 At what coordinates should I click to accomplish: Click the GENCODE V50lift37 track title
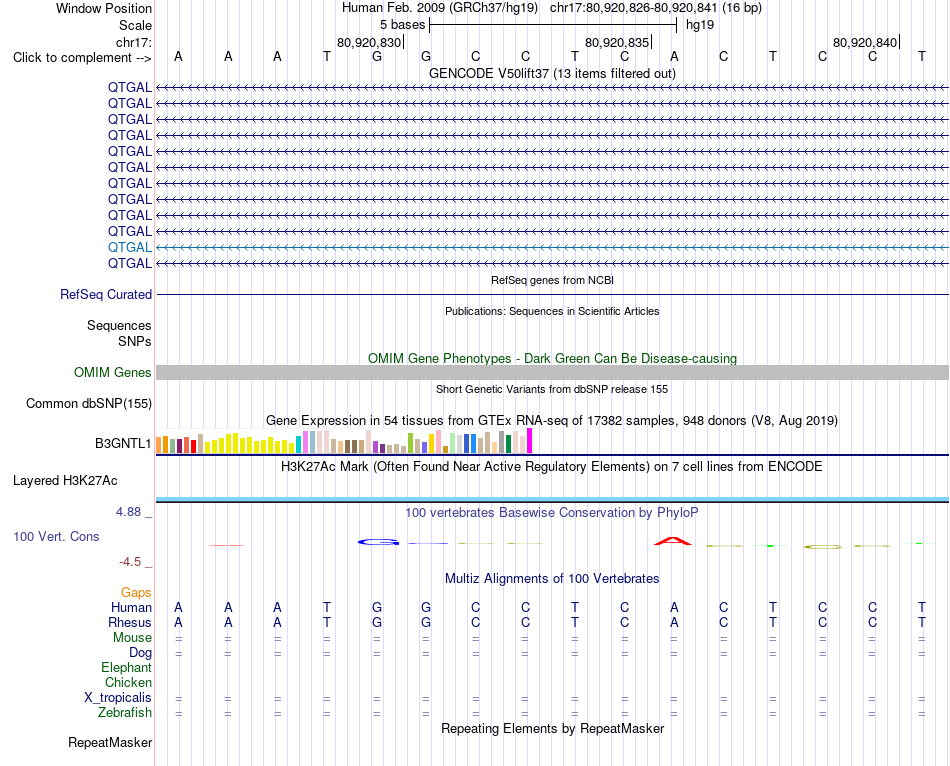click(552, 73)
